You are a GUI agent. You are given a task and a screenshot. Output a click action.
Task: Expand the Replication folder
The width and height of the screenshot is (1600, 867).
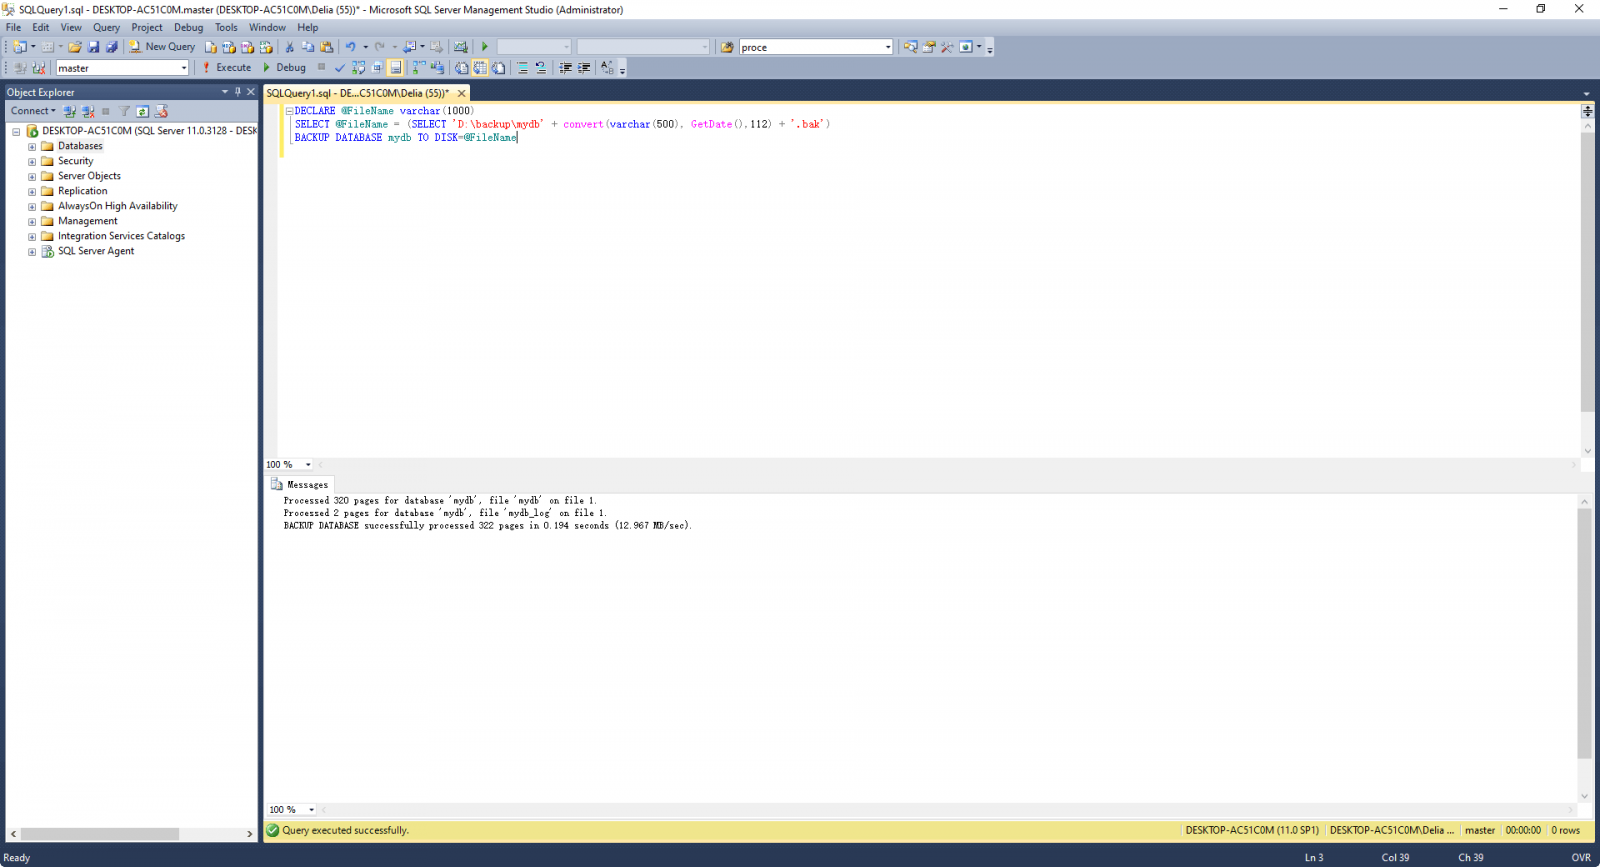(32, 192)
